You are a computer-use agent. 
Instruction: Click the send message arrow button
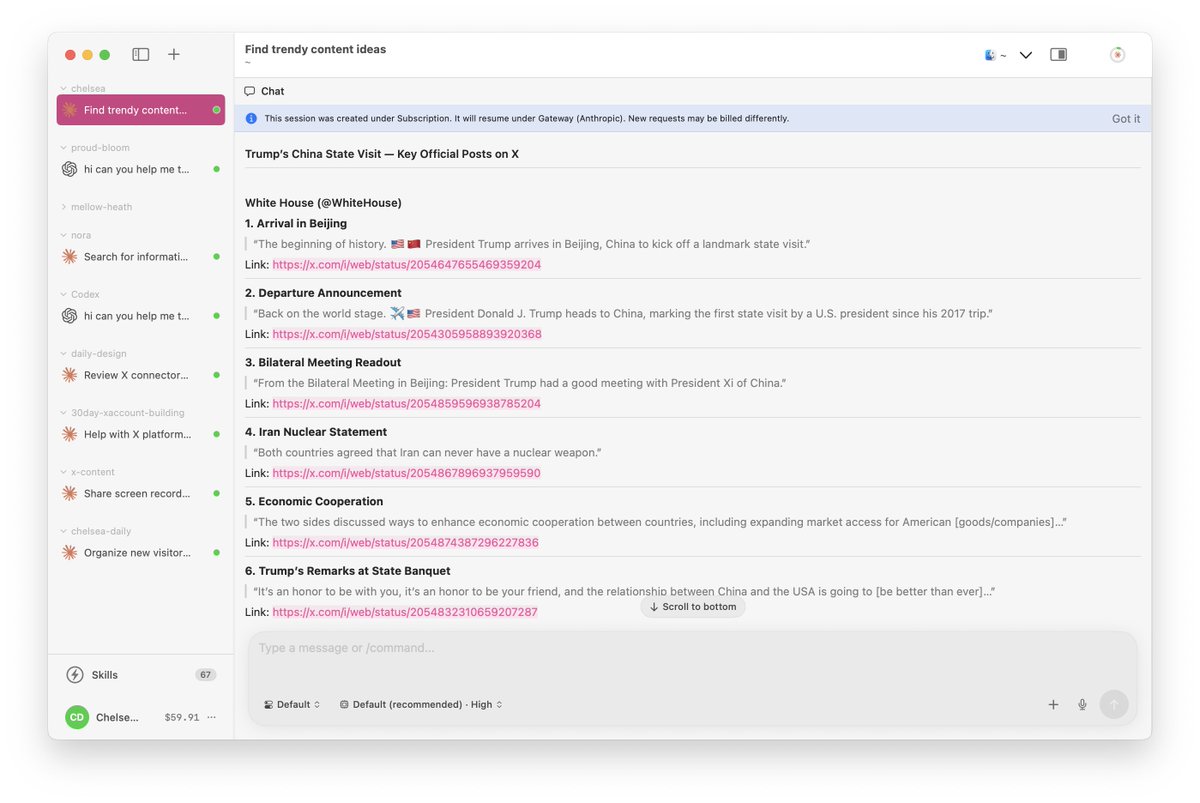(x=1114, y=704)
